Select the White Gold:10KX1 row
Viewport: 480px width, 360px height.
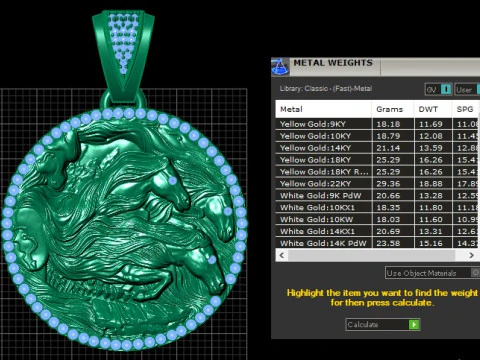click(x=377, y=208)
